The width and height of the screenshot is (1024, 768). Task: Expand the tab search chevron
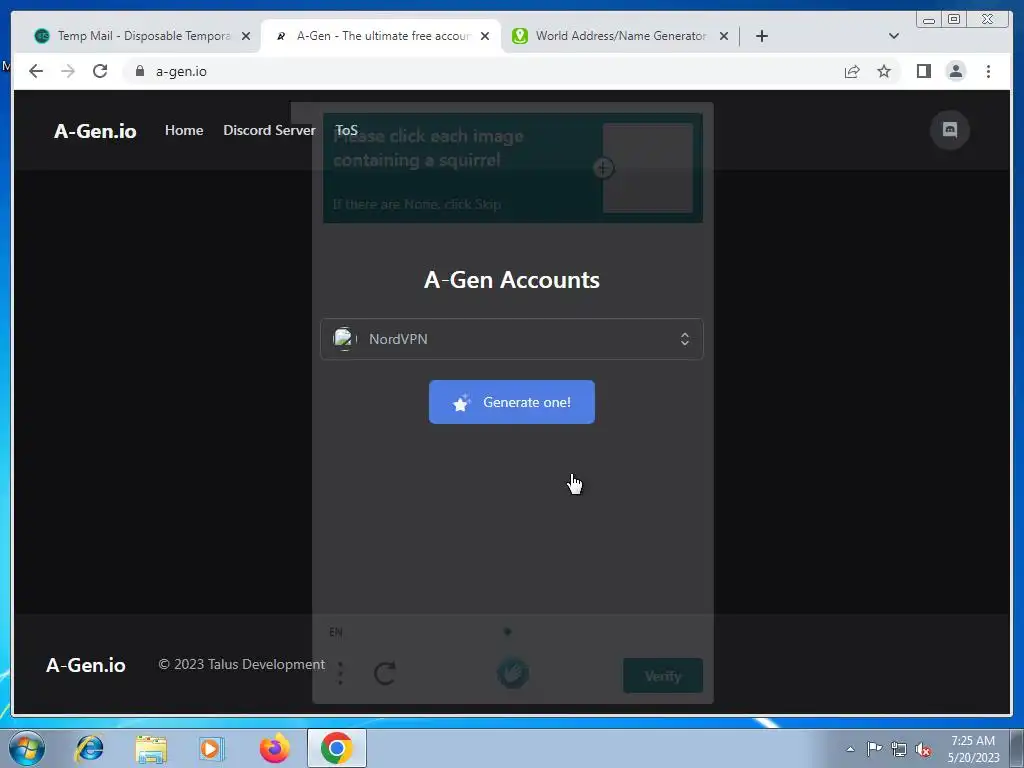(x=893, y=36)
